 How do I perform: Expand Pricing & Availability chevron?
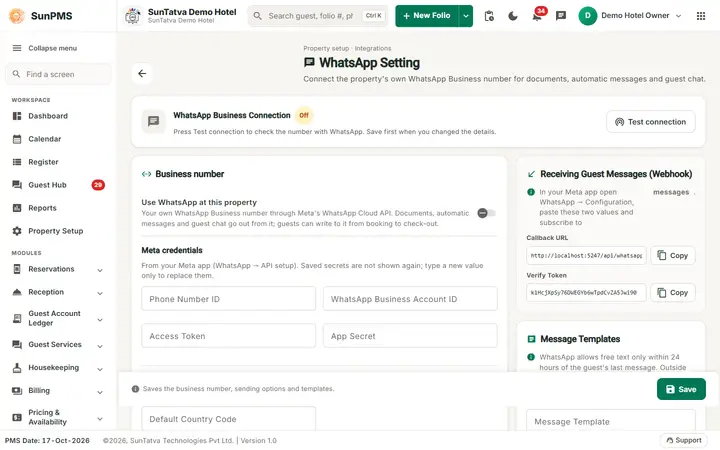coord(100,418)
